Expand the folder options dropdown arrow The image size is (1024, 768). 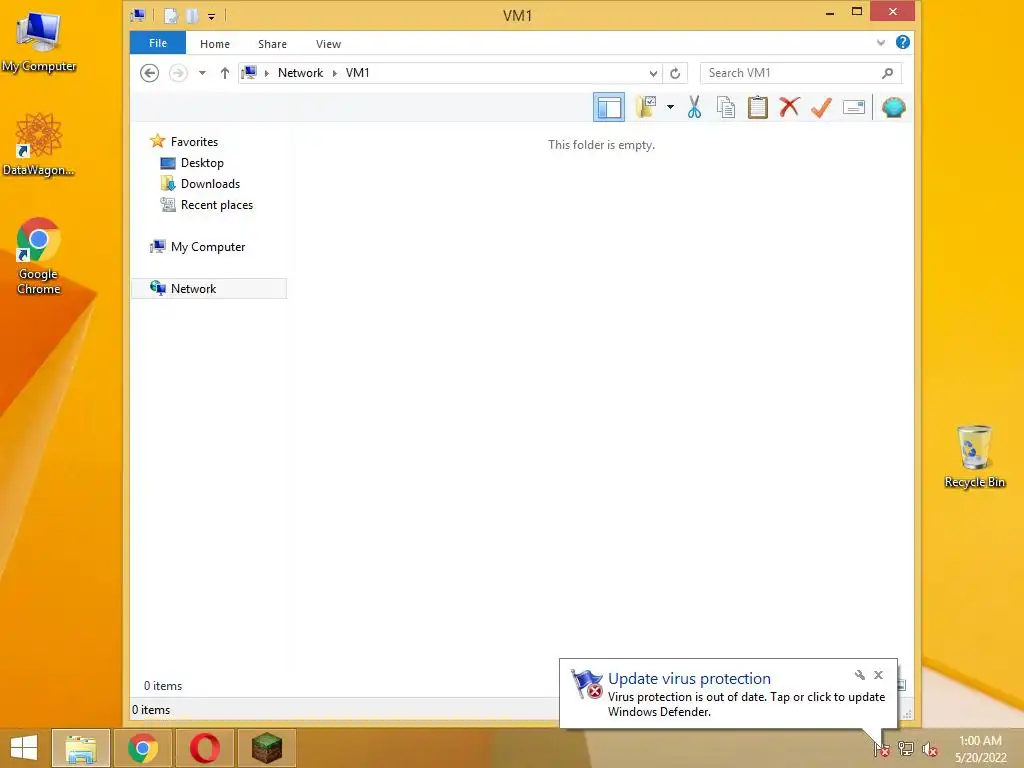[x=671, y=106]
